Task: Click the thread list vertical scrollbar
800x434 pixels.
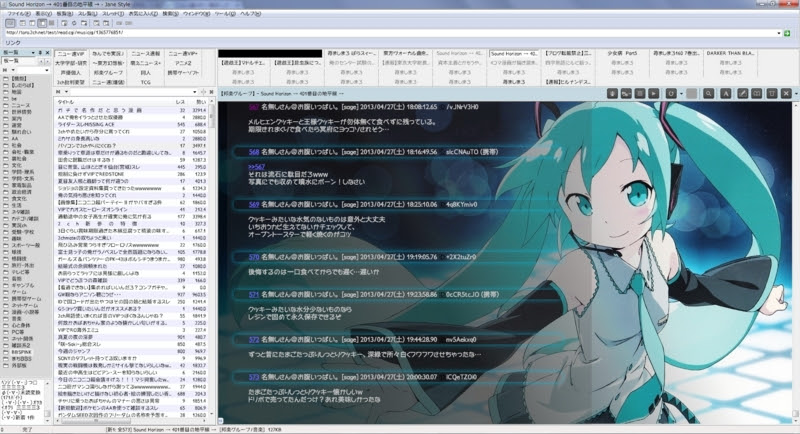Action: (212, 259)
